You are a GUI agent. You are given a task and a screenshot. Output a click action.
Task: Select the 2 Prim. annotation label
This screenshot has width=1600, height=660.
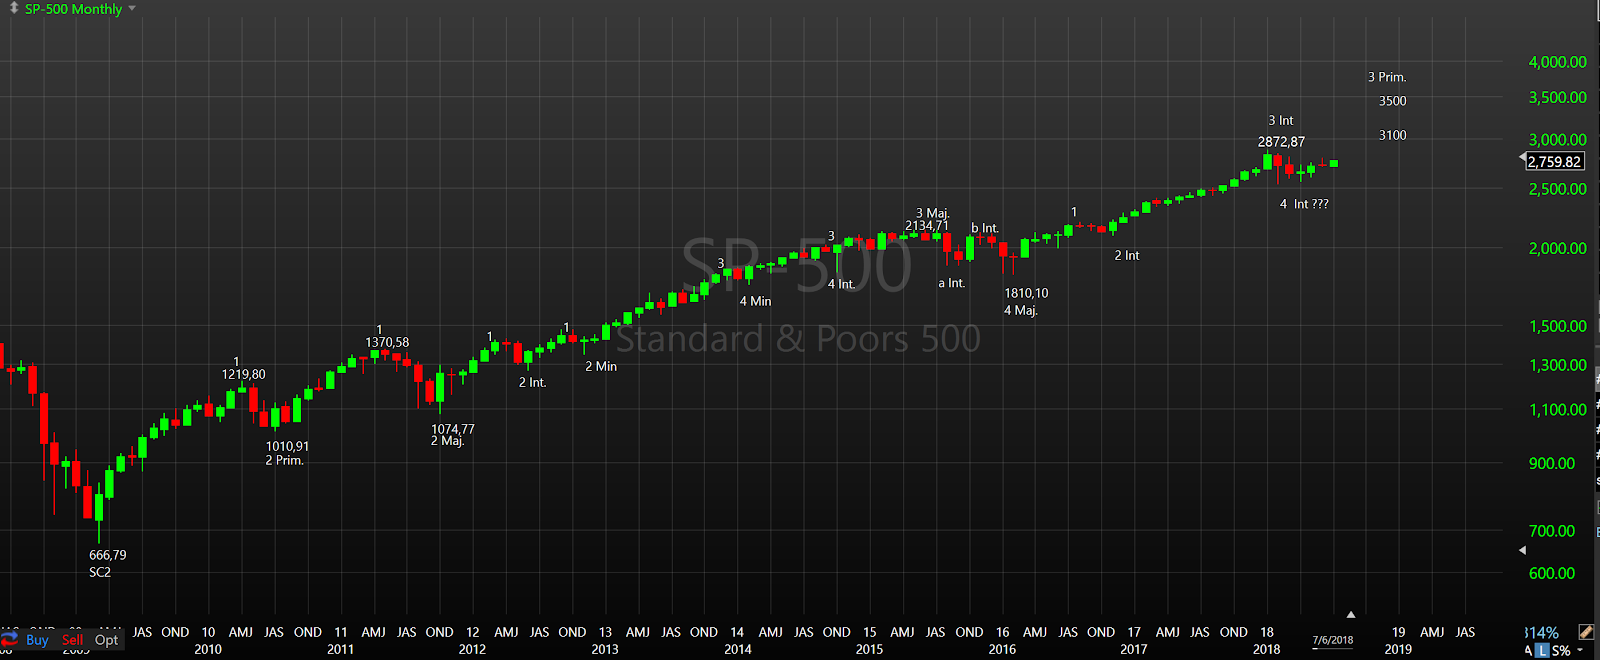284,460
